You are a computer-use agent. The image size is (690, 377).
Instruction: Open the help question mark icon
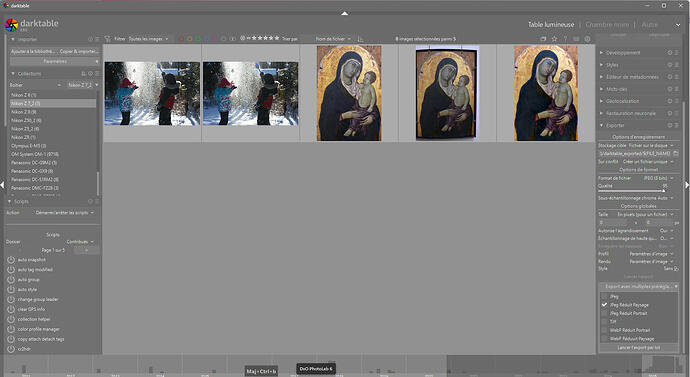pyautogui.click(x=565, y=39)
